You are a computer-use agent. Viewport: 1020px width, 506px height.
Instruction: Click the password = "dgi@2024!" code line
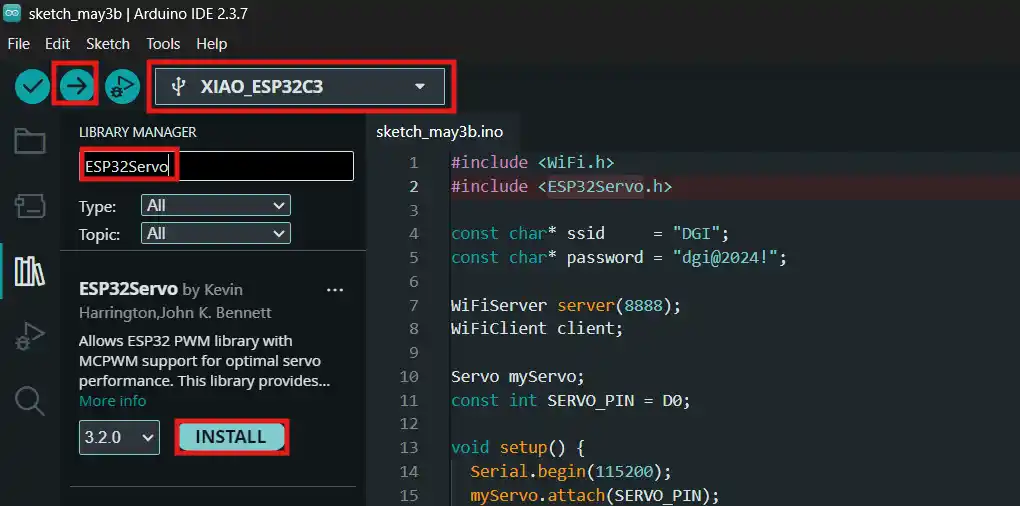click(x=619, y=258)
